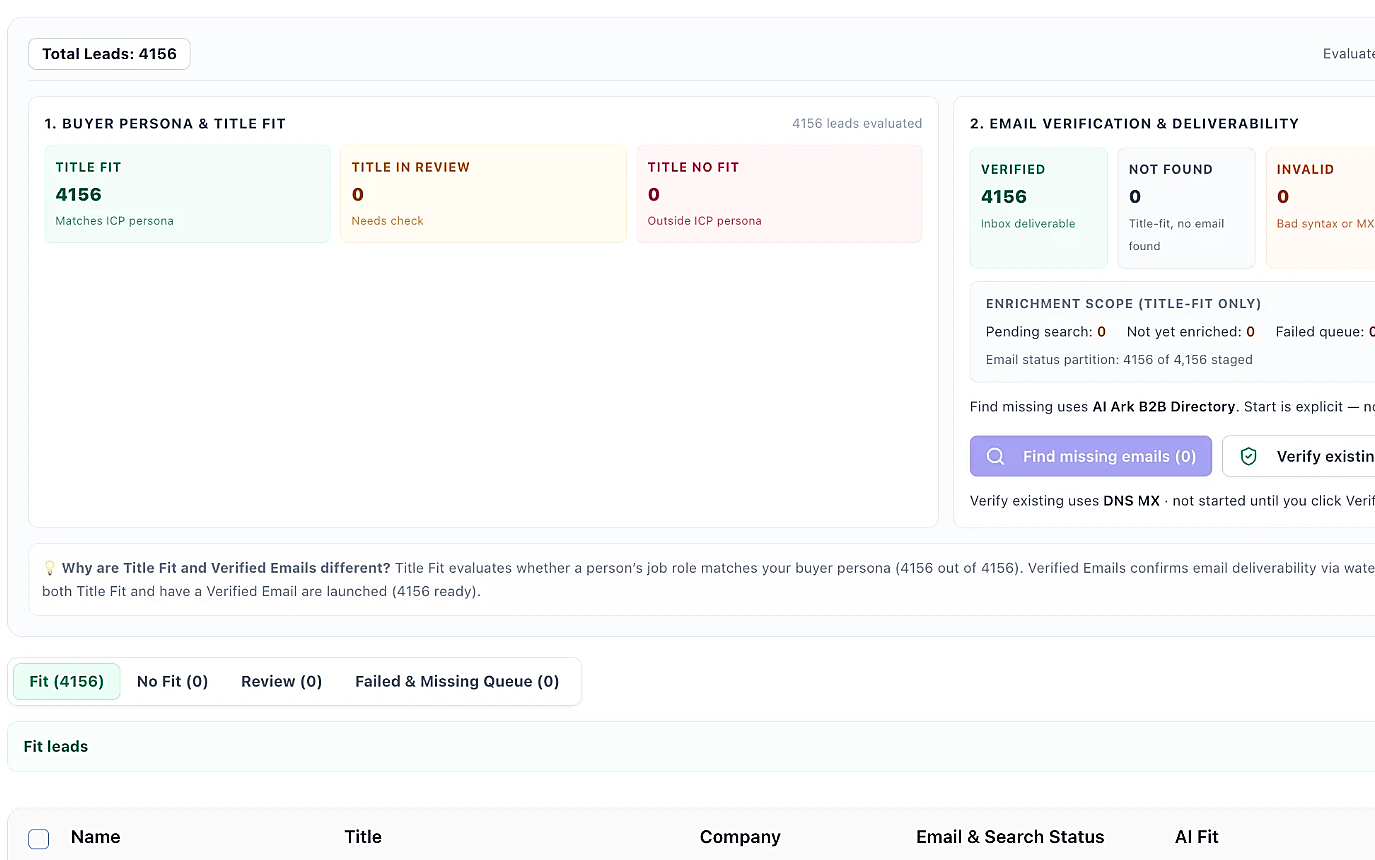Click the 'Not yet enriched: 0' value

tap(1191, 331)
